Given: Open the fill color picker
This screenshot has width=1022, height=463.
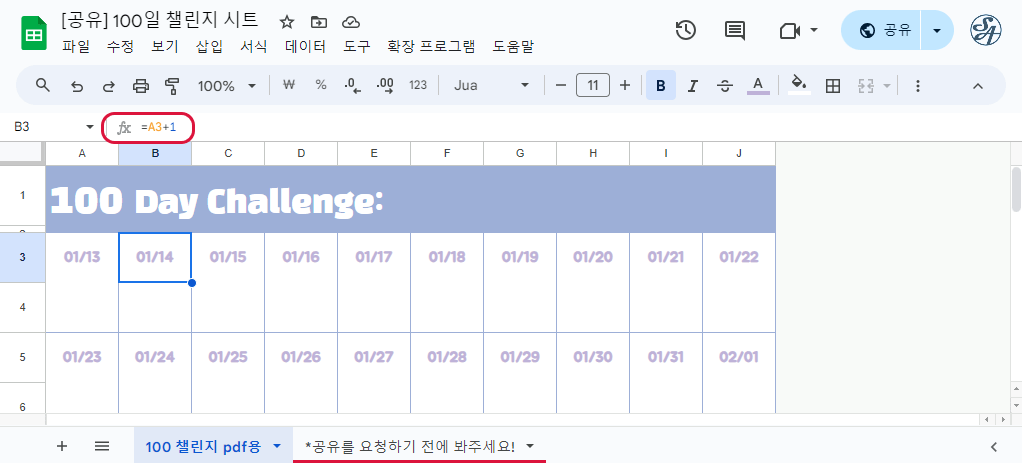Looking at the screenshot, I should (798, 86).
